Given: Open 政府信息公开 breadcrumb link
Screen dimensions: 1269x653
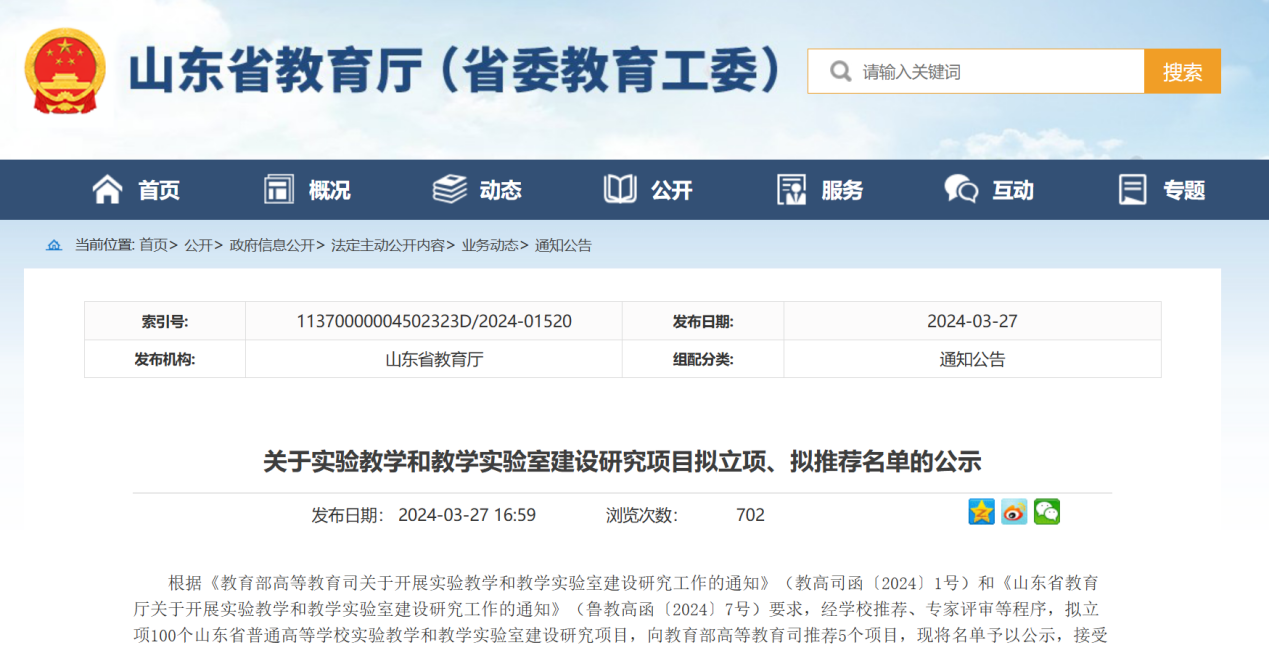Looking at the screenshot, I should (x=272, y=245).
